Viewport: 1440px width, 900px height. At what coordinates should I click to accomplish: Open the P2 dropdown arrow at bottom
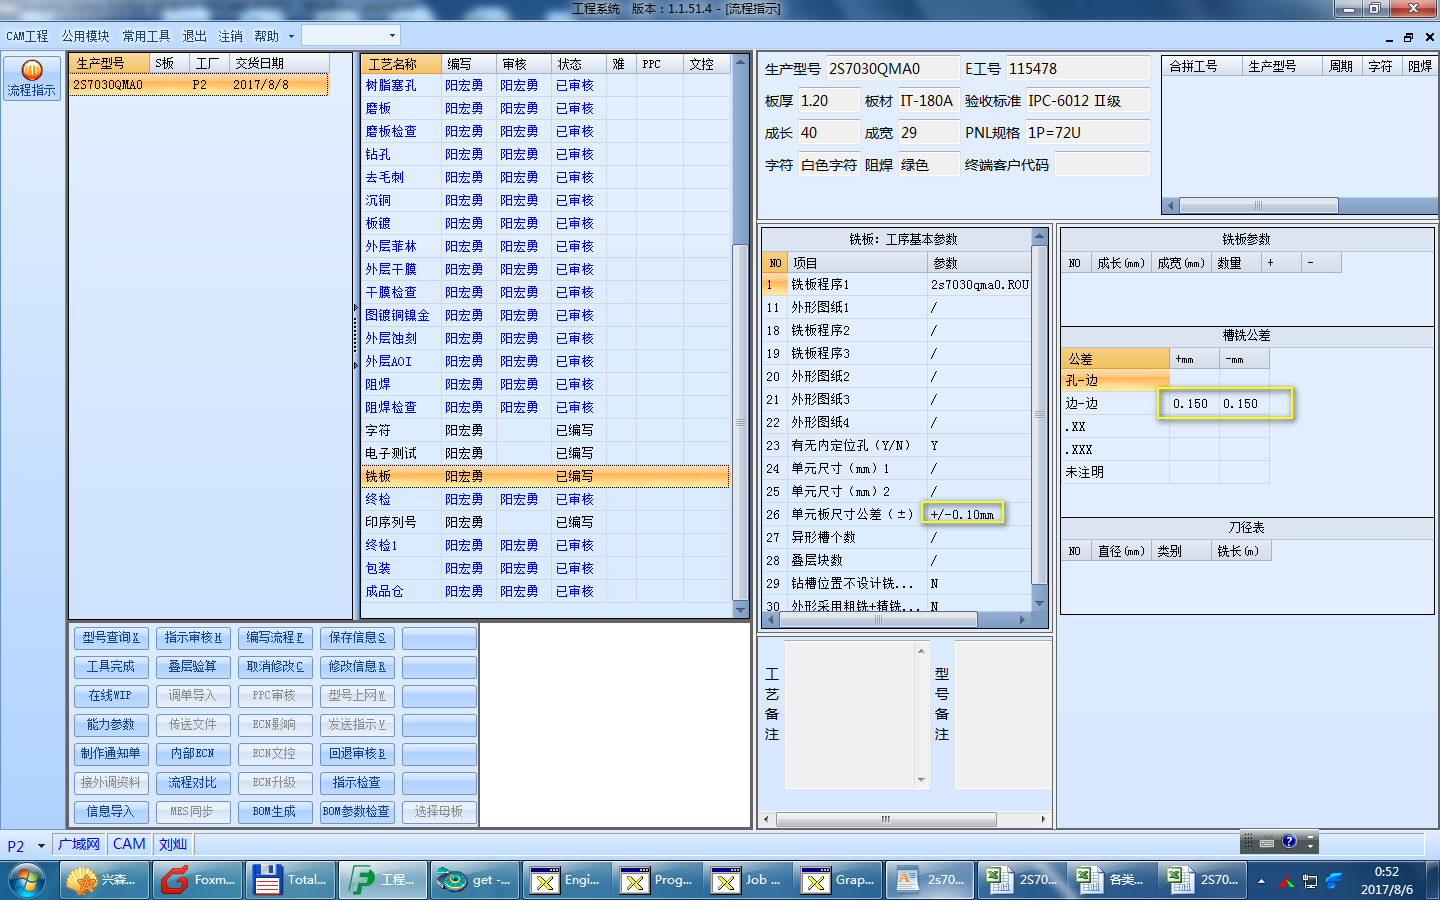[x=41, y=846]
